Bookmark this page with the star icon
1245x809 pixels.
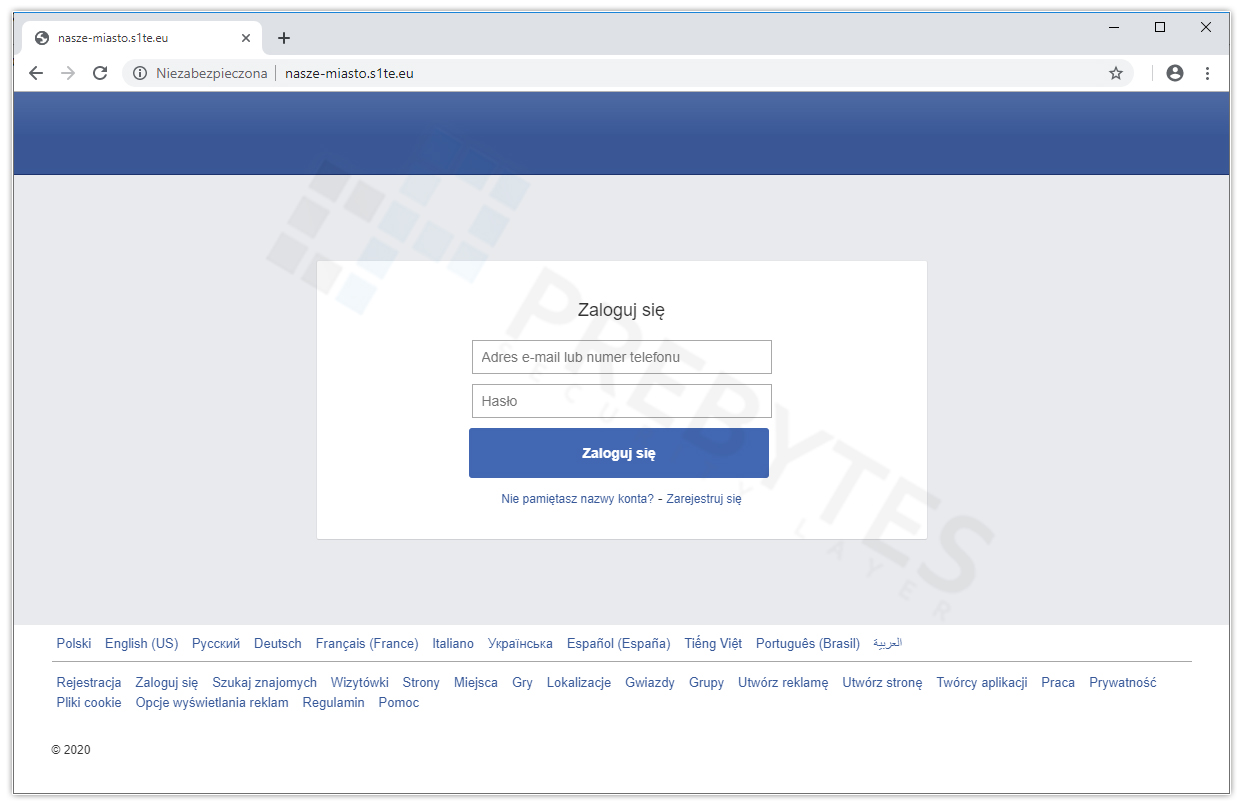[1116, 73]
